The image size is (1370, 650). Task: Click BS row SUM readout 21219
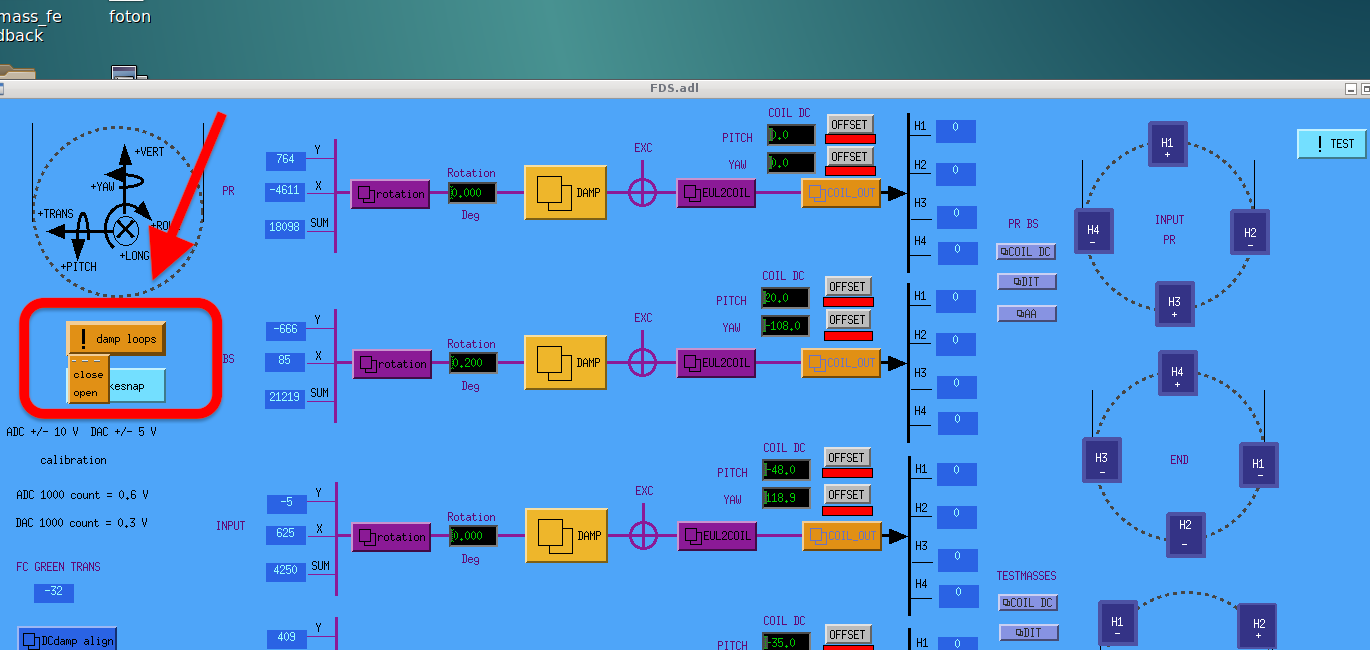[x=286, y=398]
